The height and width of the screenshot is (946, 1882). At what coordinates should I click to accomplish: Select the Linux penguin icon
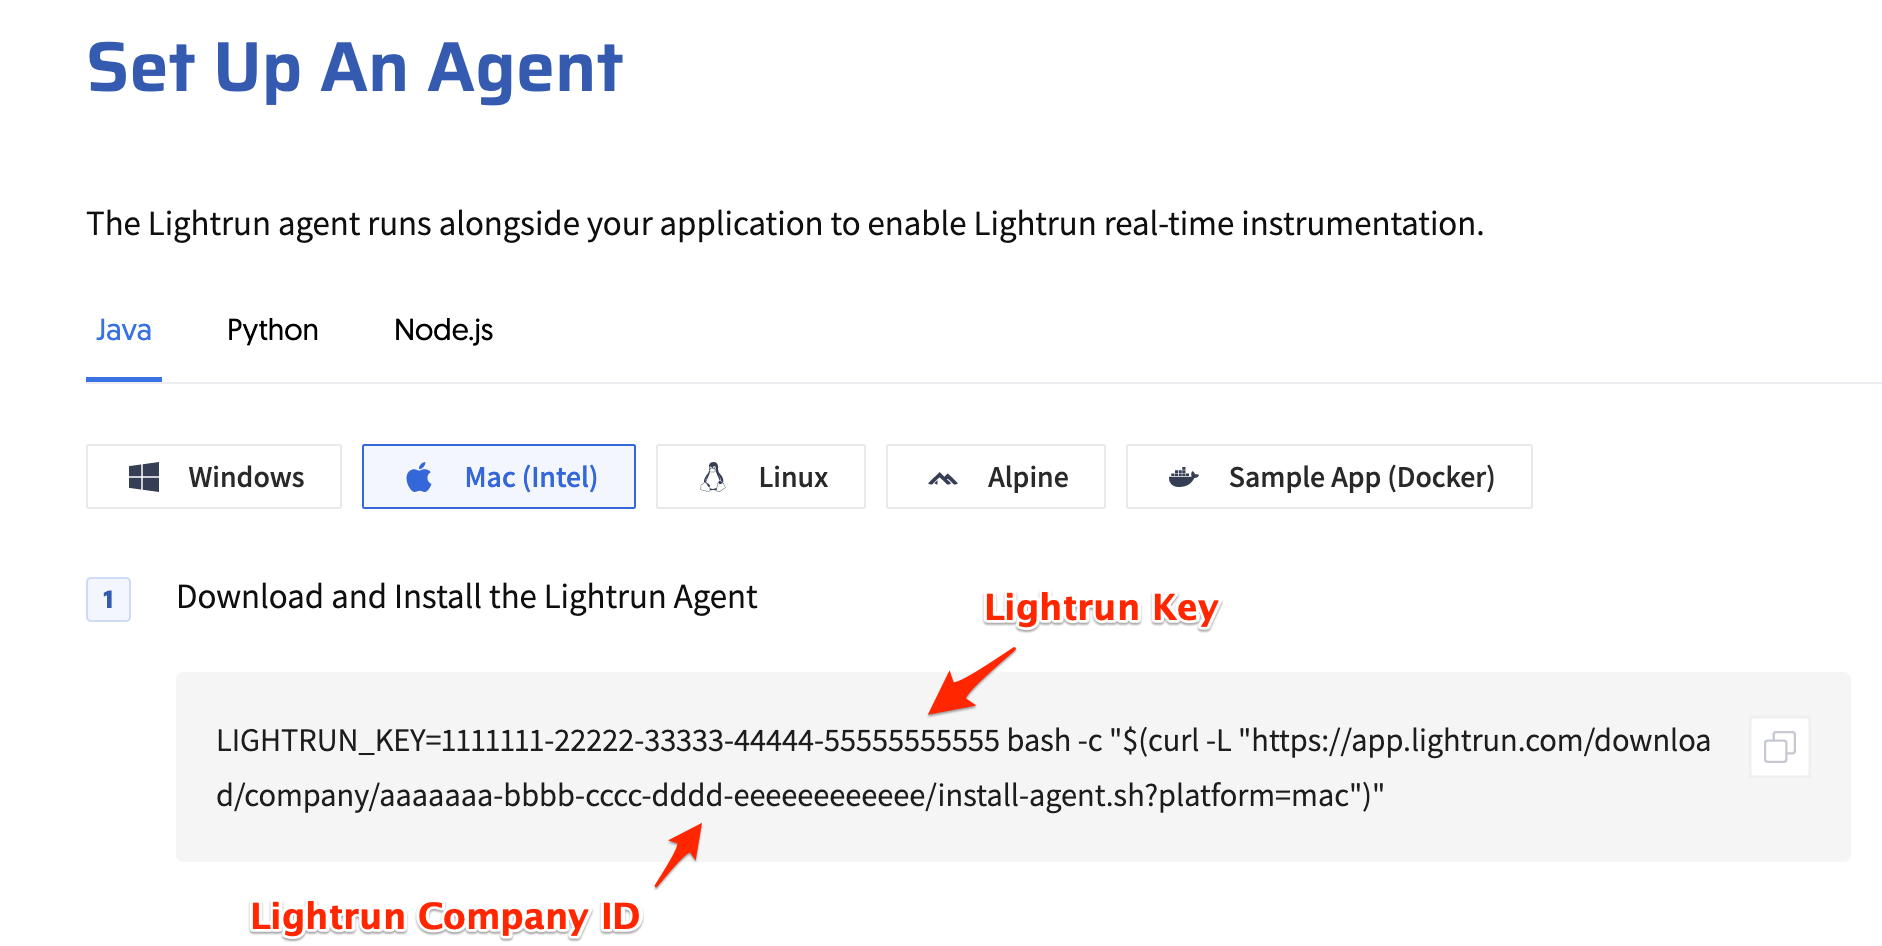point(713,477)
